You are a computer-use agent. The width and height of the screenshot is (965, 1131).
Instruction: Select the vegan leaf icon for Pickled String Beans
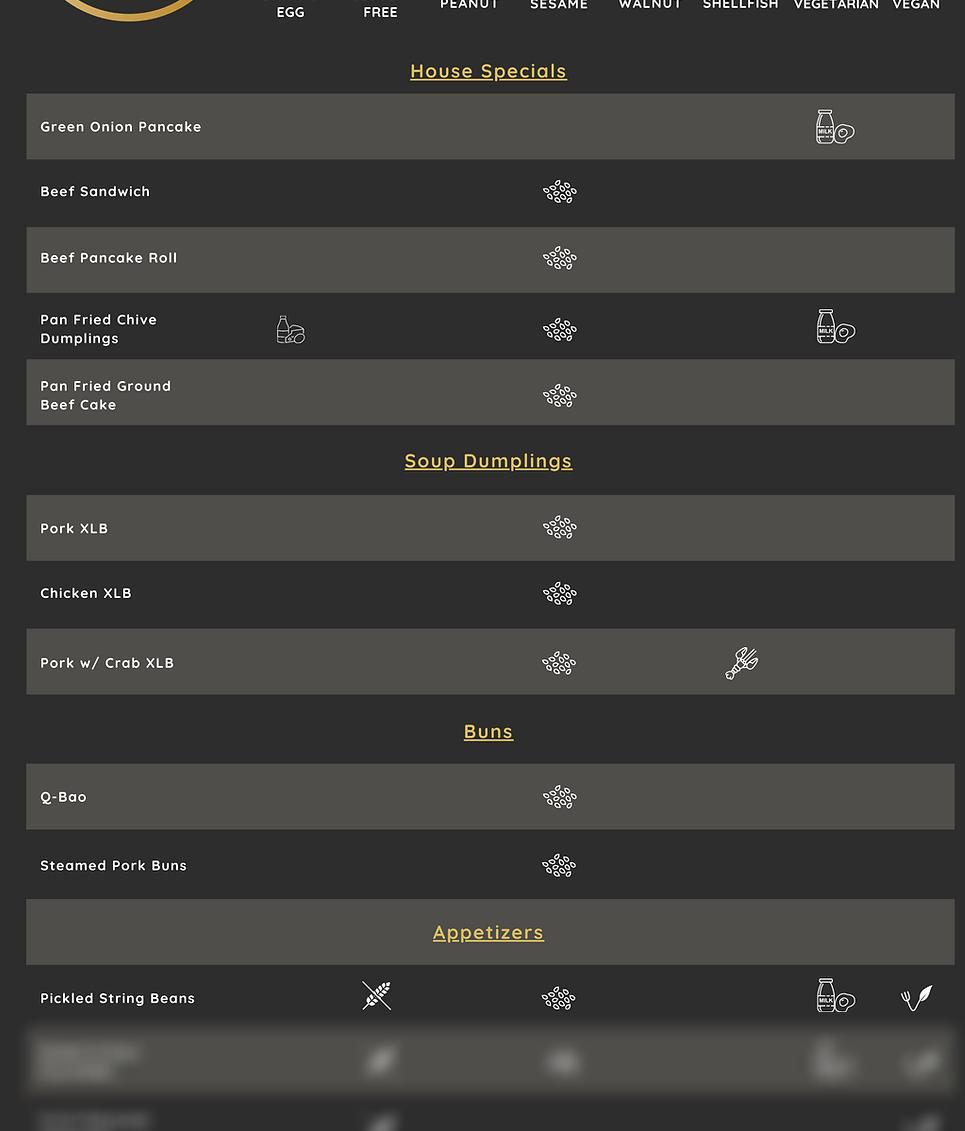(x=916, y=998)
